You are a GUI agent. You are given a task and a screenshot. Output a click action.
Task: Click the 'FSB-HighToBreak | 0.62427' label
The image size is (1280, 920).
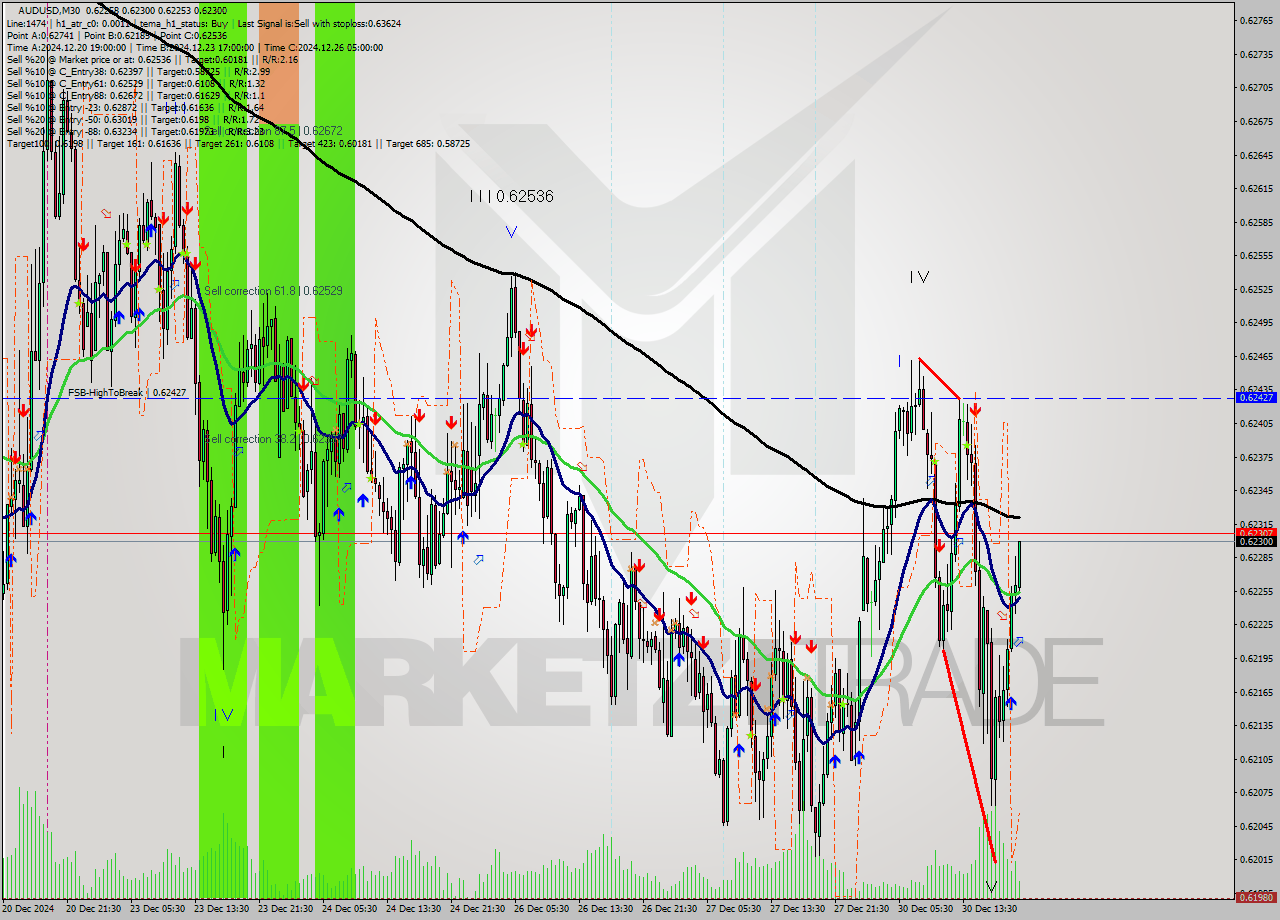coord(127,393)
